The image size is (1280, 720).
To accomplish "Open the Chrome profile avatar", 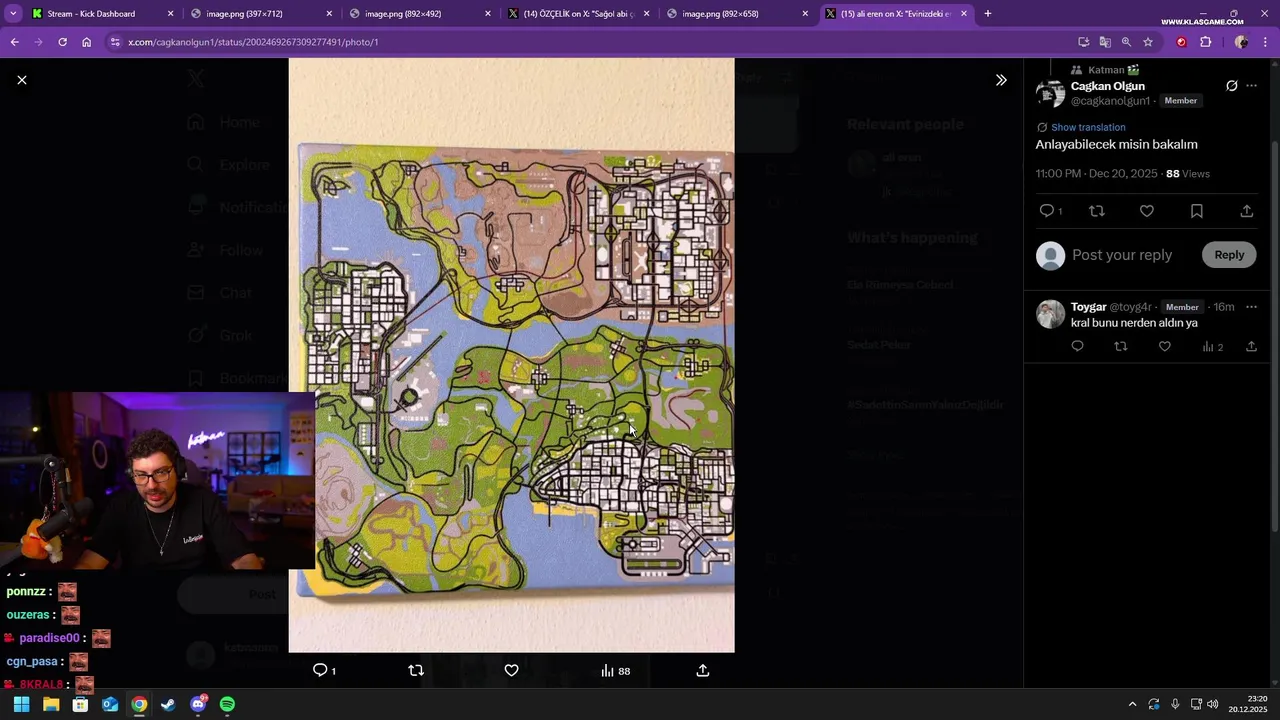I will 1241,42.
